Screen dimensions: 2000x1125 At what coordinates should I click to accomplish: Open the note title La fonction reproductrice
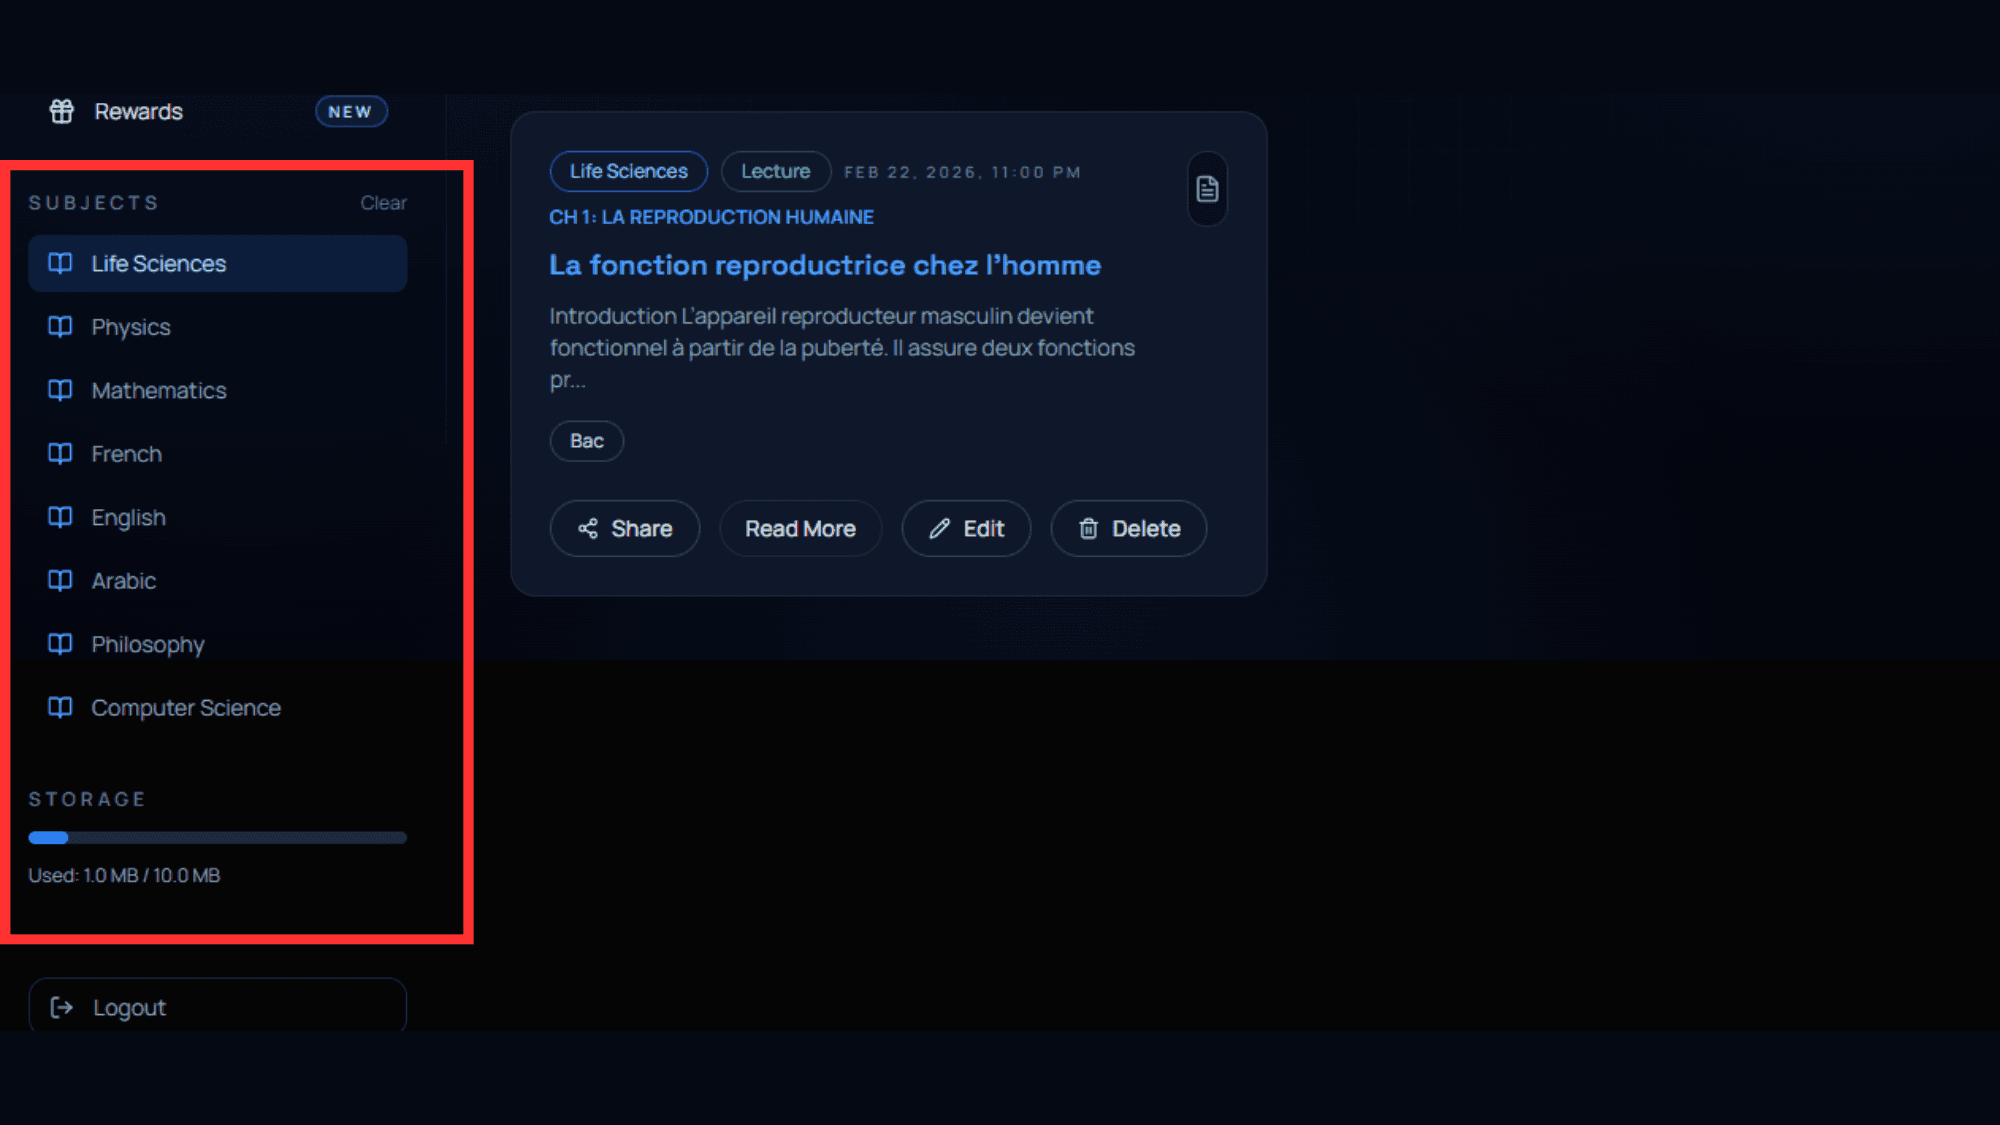coord(824,265)
